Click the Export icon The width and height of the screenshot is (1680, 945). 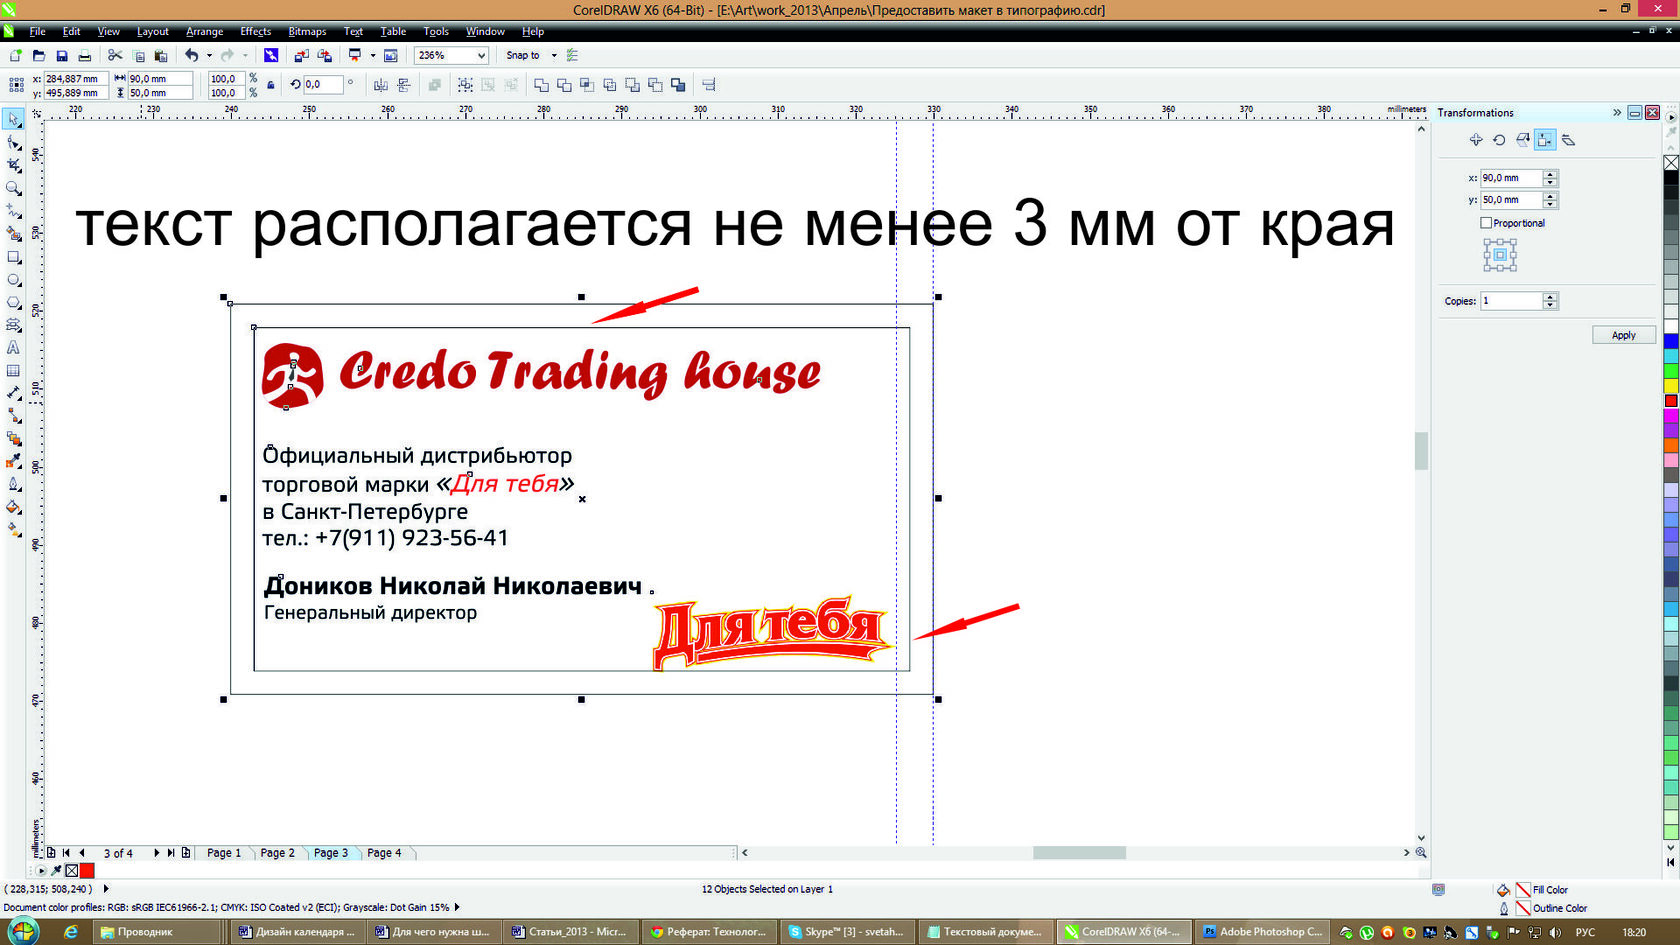[x=324, y=56]
